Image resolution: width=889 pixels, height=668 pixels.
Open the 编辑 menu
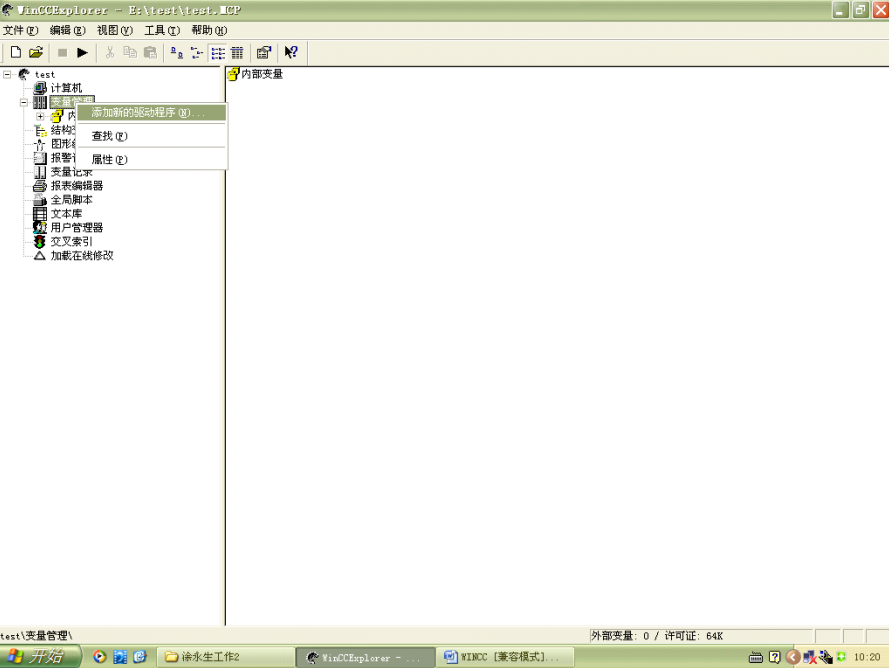[x=67, y=30]
